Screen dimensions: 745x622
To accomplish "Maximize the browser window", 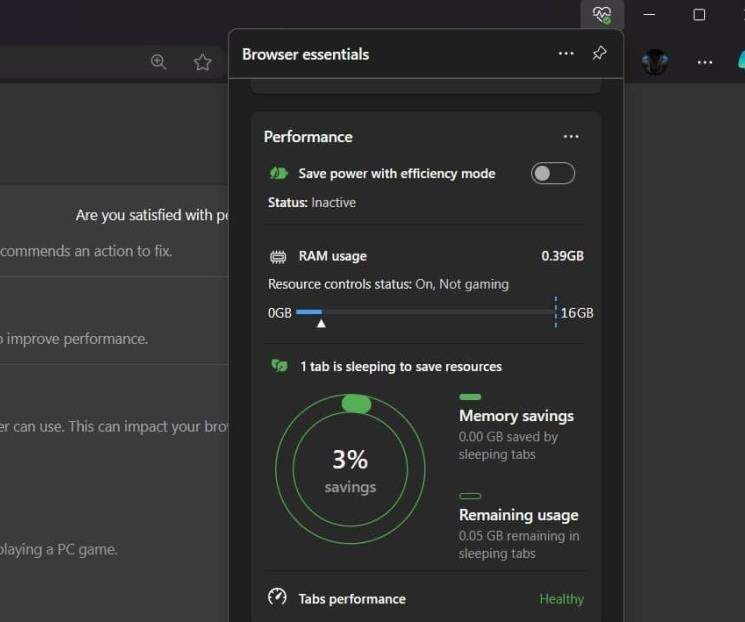I will (699, 15).
